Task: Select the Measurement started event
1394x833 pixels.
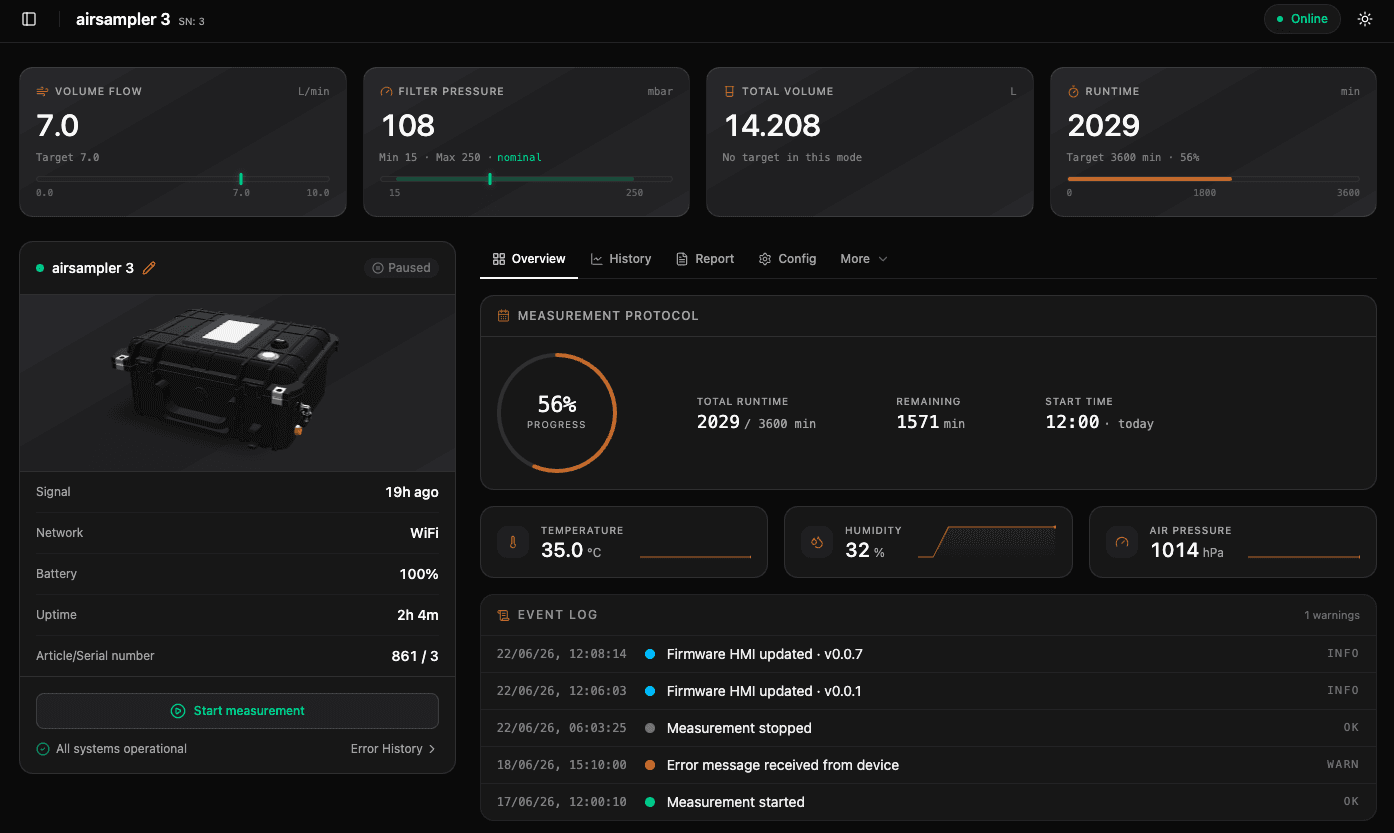Action: pyautogui.click(x=928, y=802)
